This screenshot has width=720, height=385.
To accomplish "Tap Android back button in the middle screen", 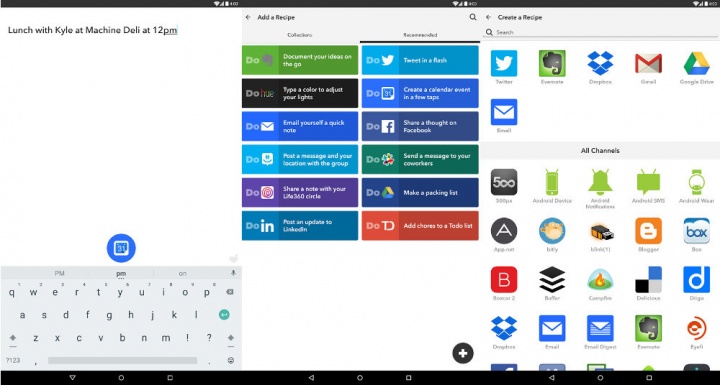I will coord(311,378).
